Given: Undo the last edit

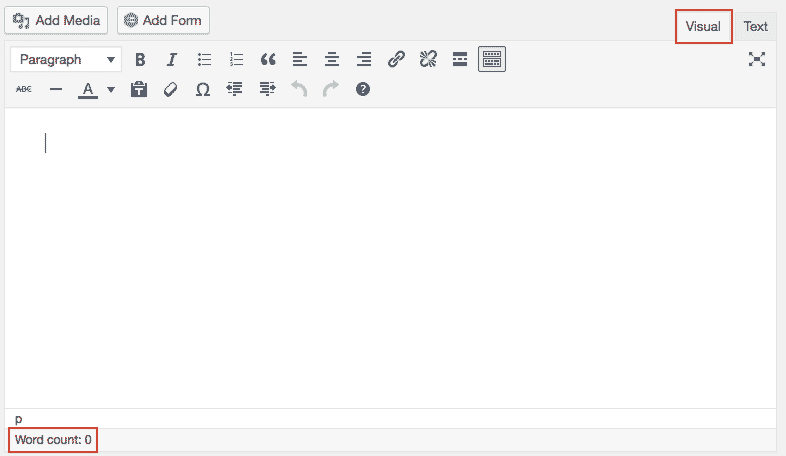Looking at the screenshot, I should tap(299, 89).
